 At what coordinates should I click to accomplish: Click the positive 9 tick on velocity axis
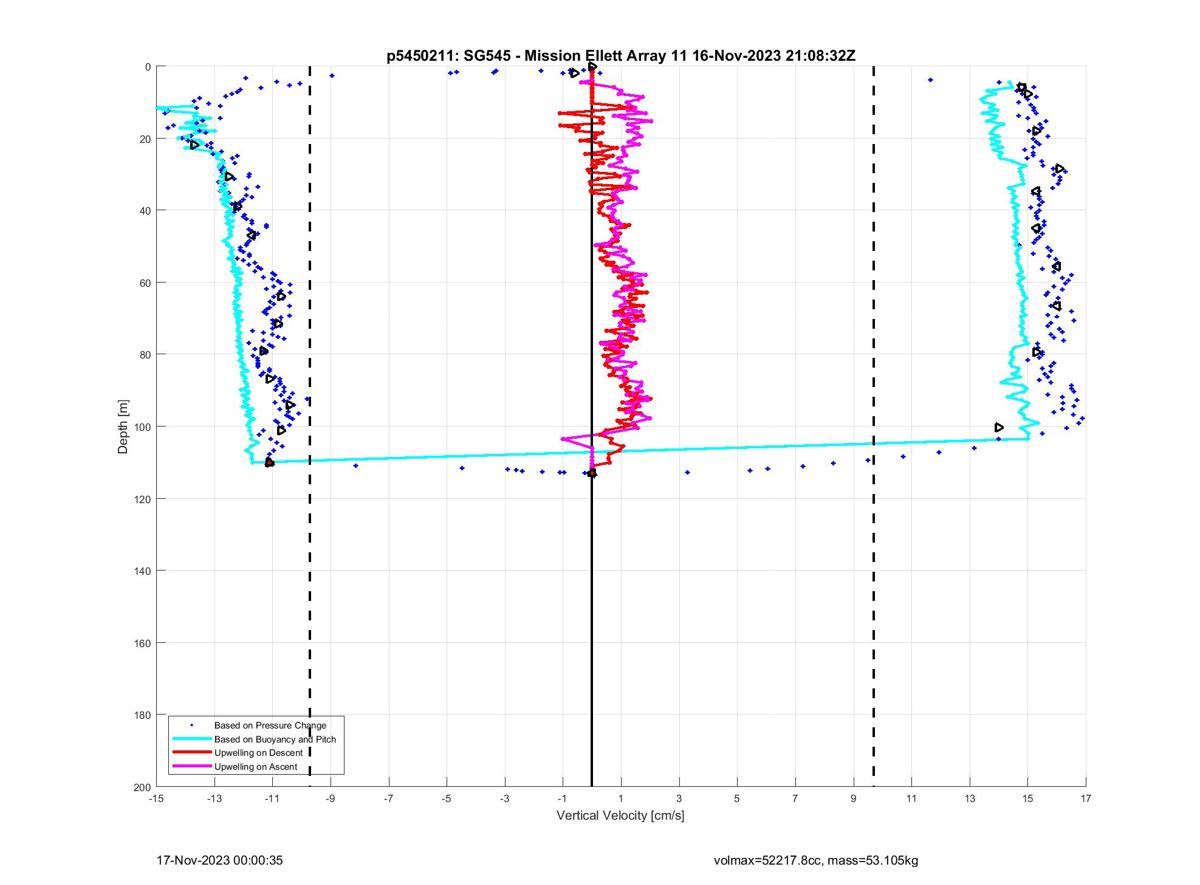pos(853,799)
